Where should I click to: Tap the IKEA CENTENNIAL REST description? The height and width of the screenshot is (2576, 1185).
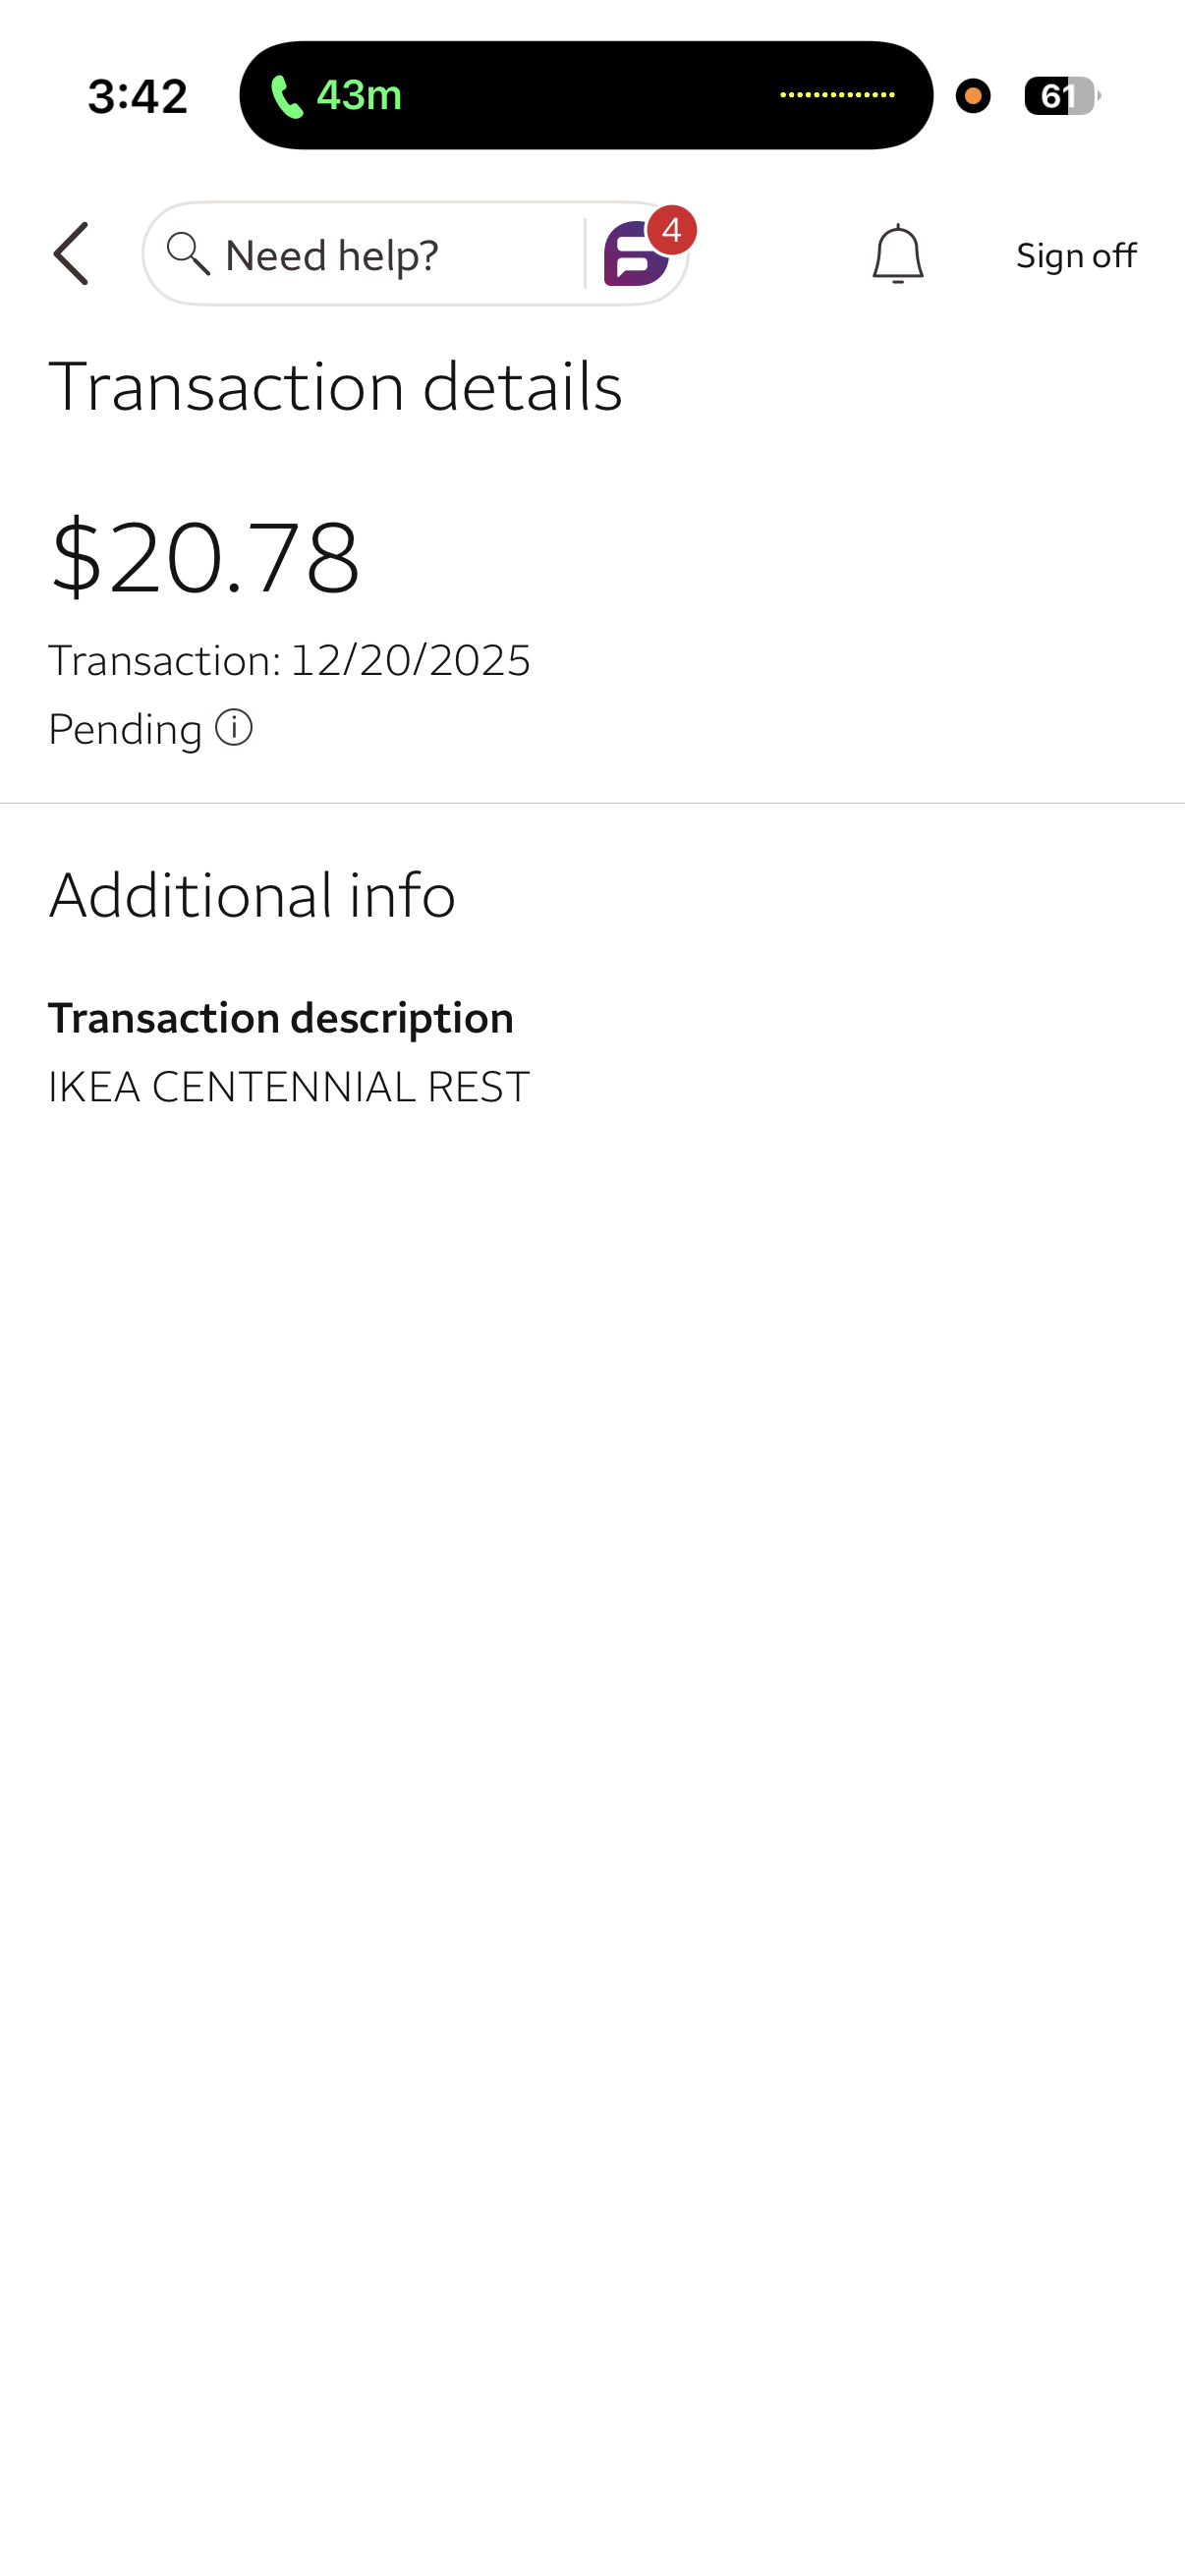tap(289, 1087)
